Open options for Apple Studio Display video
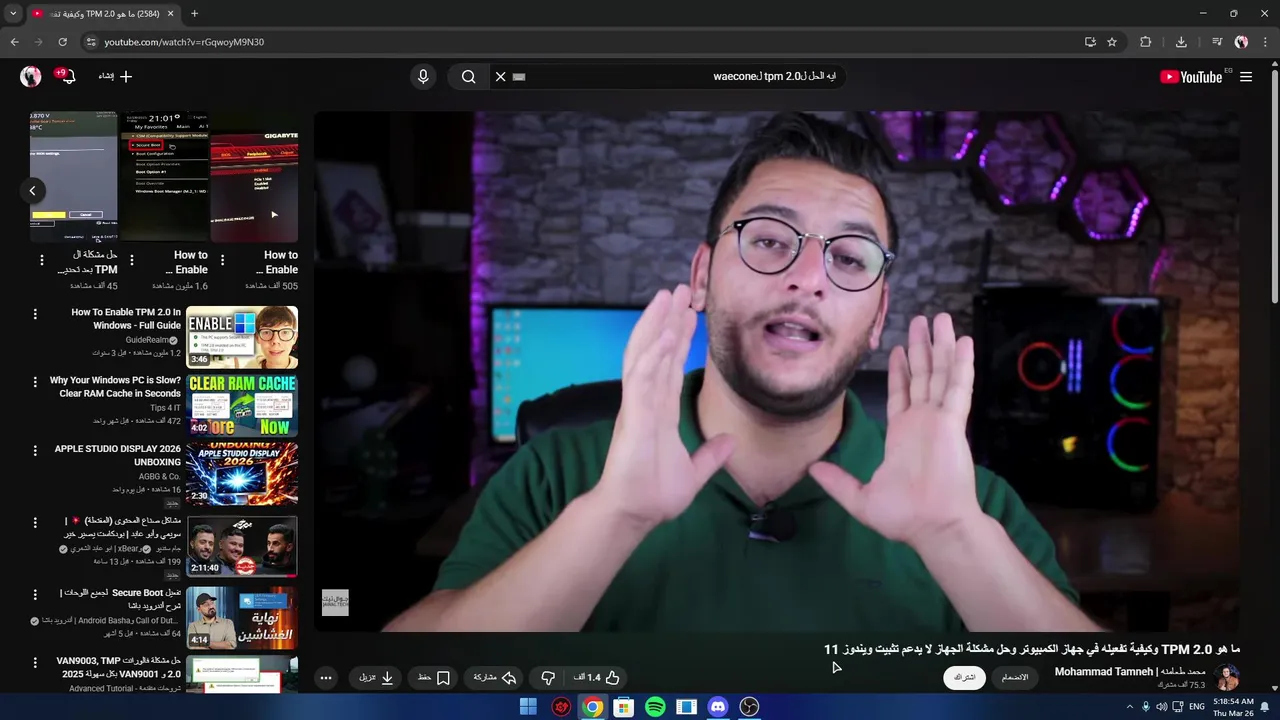 35,451
